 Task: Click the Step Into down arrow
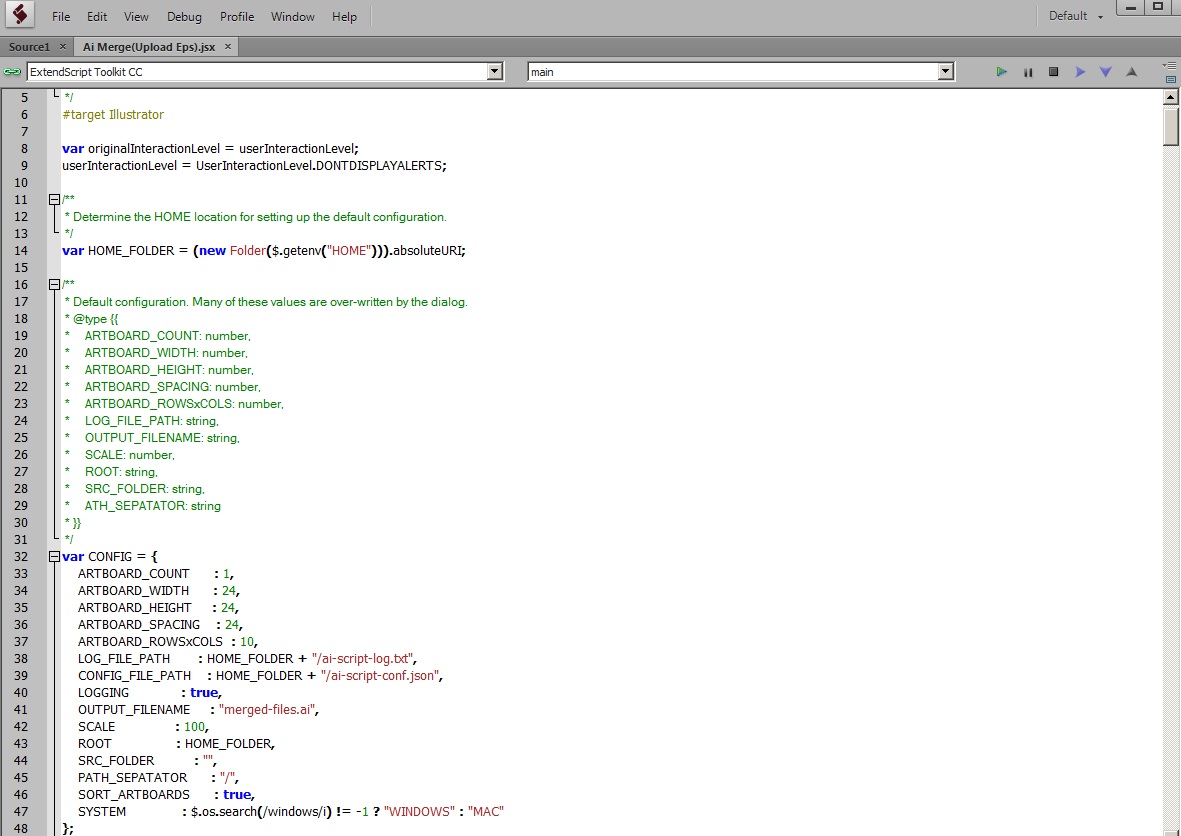[1105, 72]
